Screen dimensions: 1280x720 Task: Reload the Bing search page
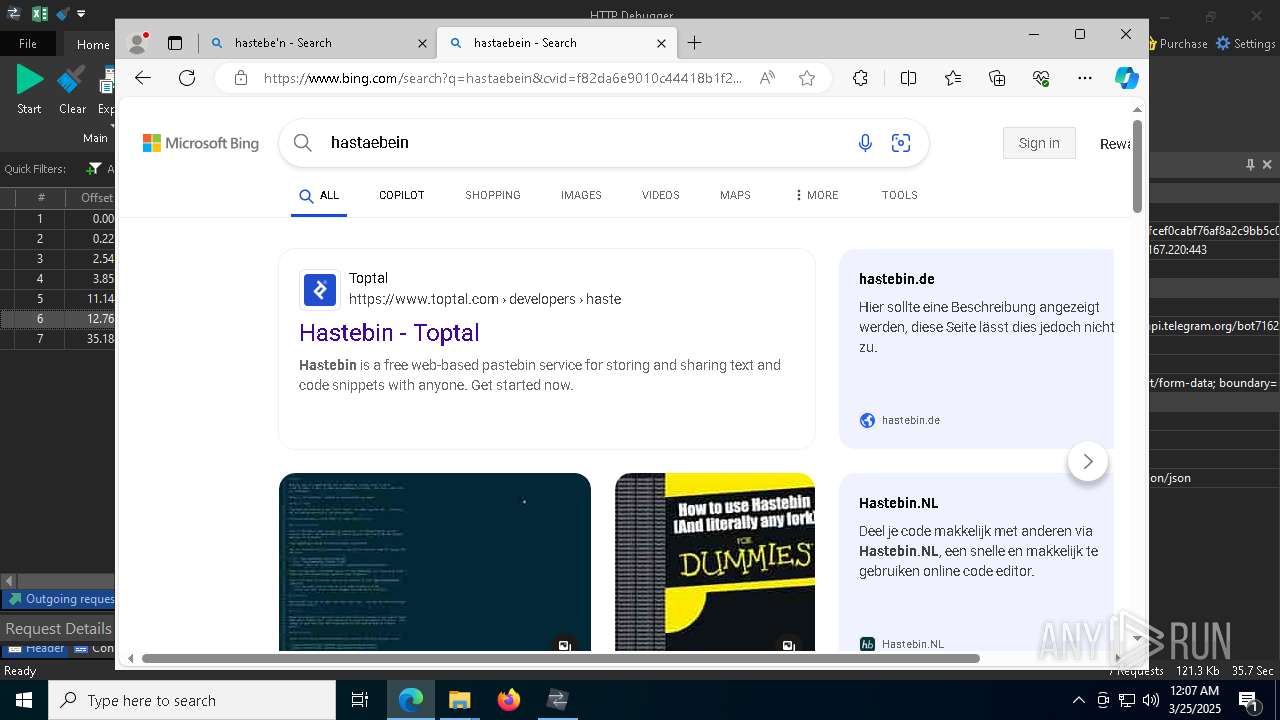pos(187,78)
